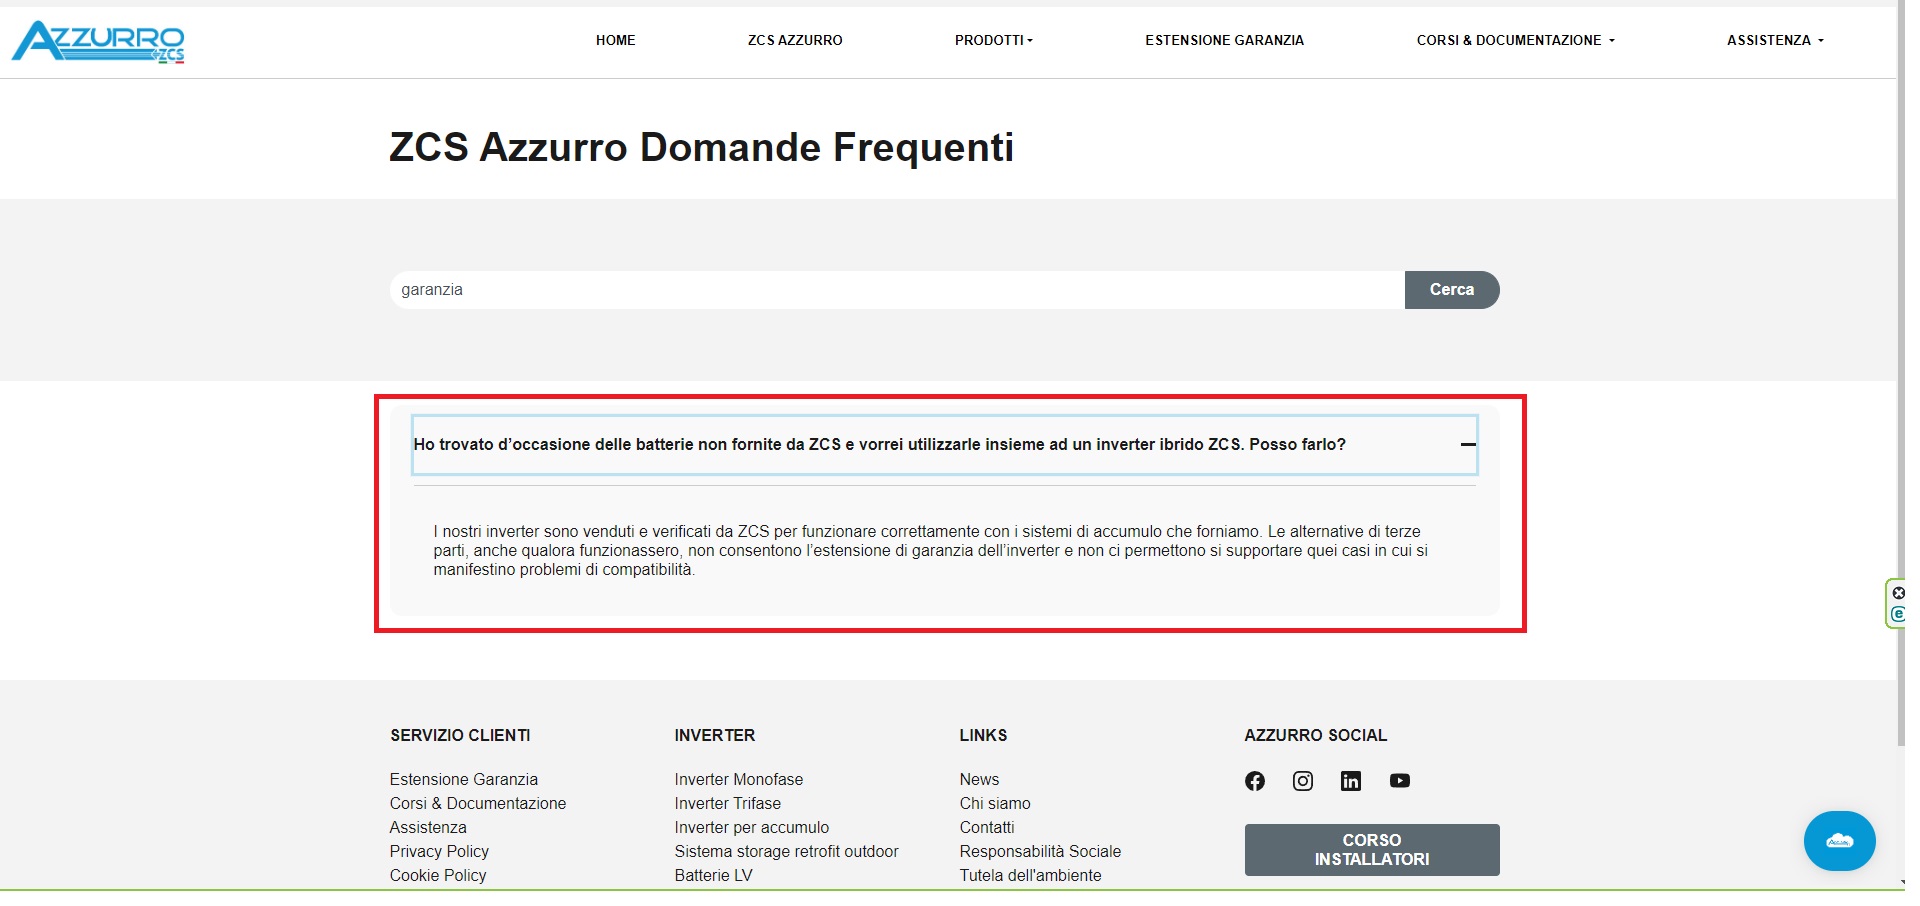The height and width of the screenshot is (906, 1920).
Task: Open the Facebook social icon
Action: click(1255, 781)
